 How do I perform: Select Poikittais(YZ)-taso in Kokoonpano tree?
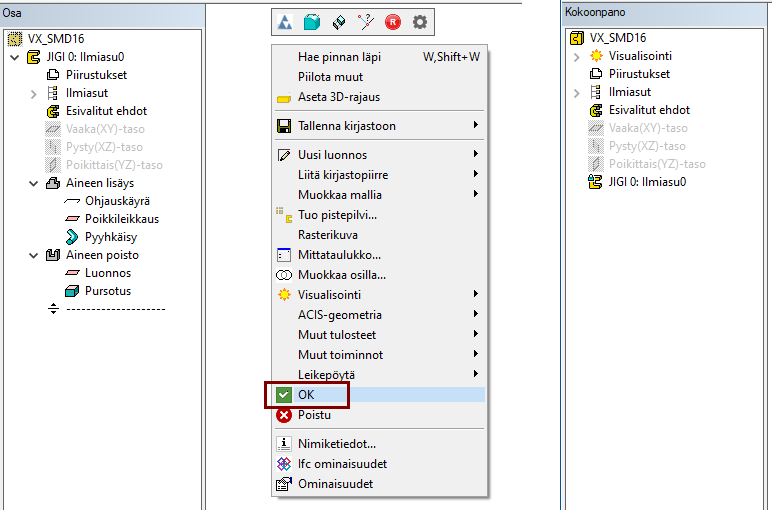tap(657, 164)
